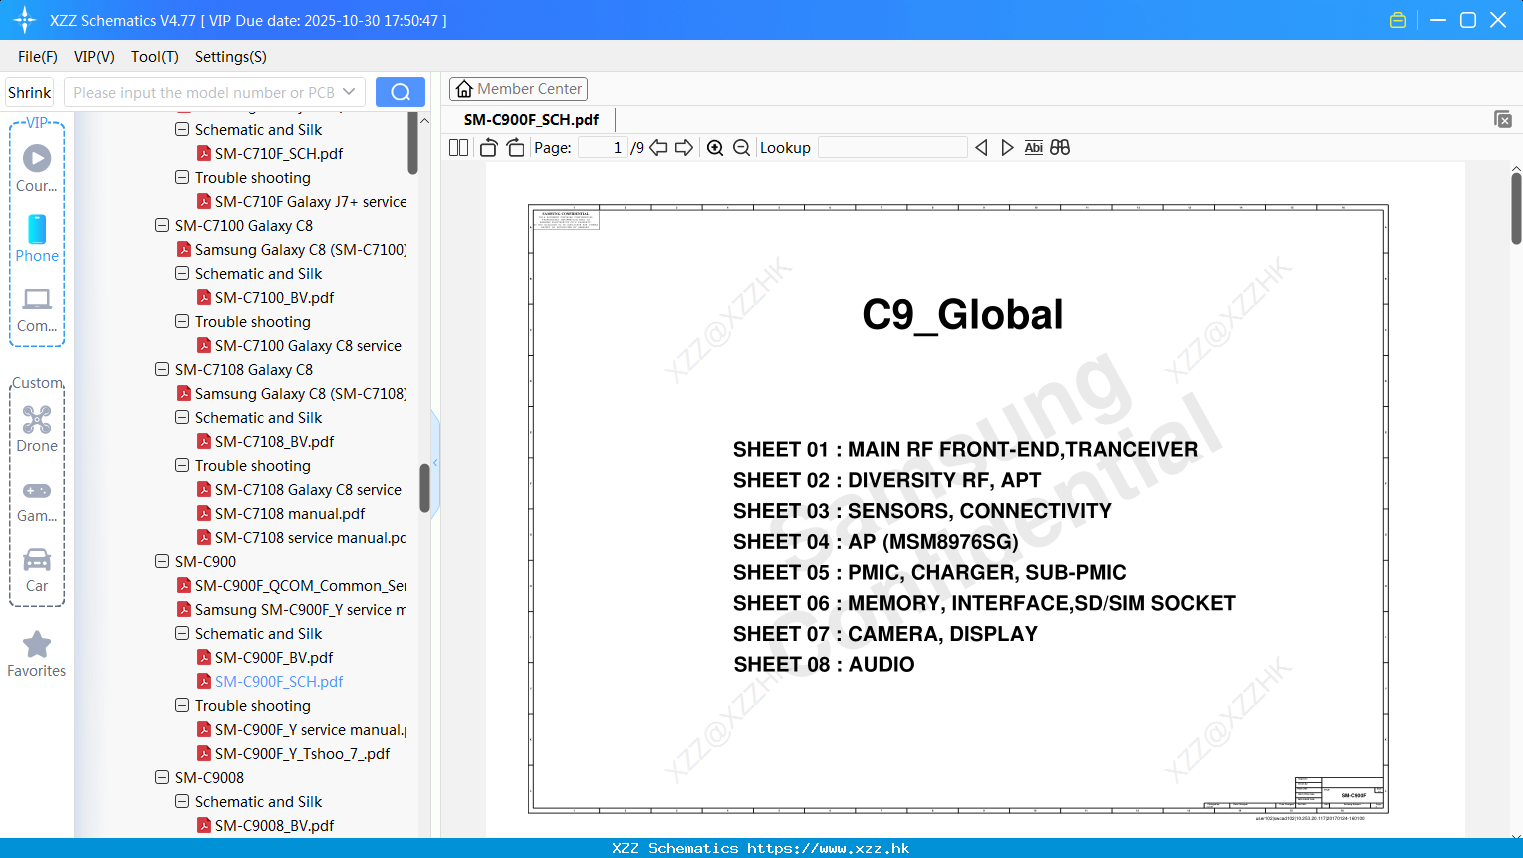
Task: Open the Settings(S) menu
Action: pos(231,57)
